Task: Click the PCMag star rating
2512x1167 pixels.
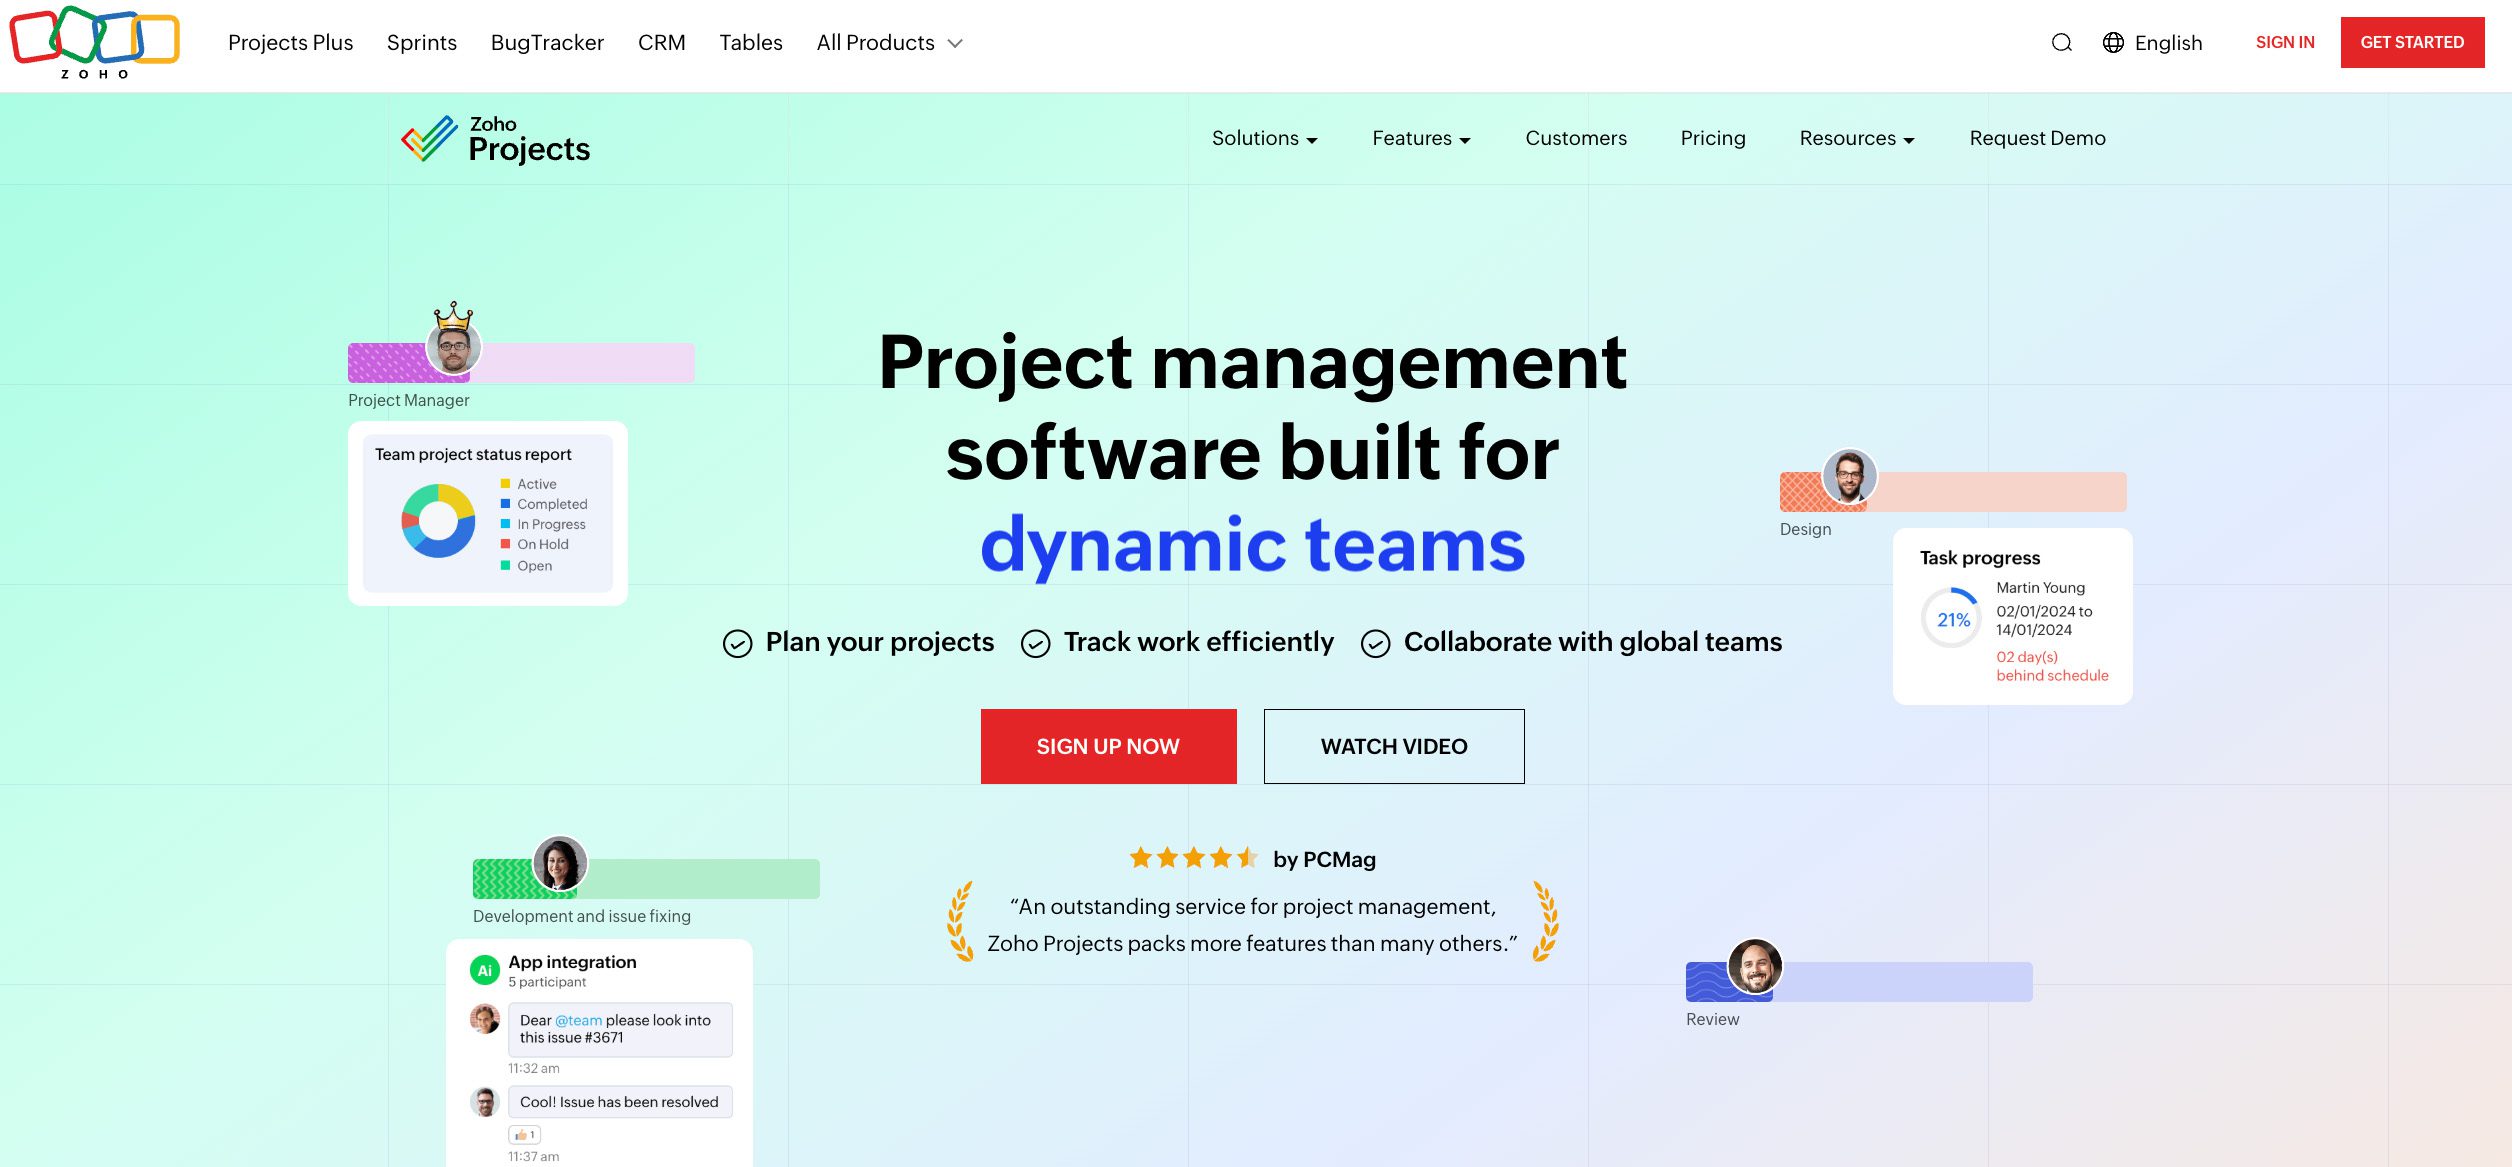Action: point(1194,858)
